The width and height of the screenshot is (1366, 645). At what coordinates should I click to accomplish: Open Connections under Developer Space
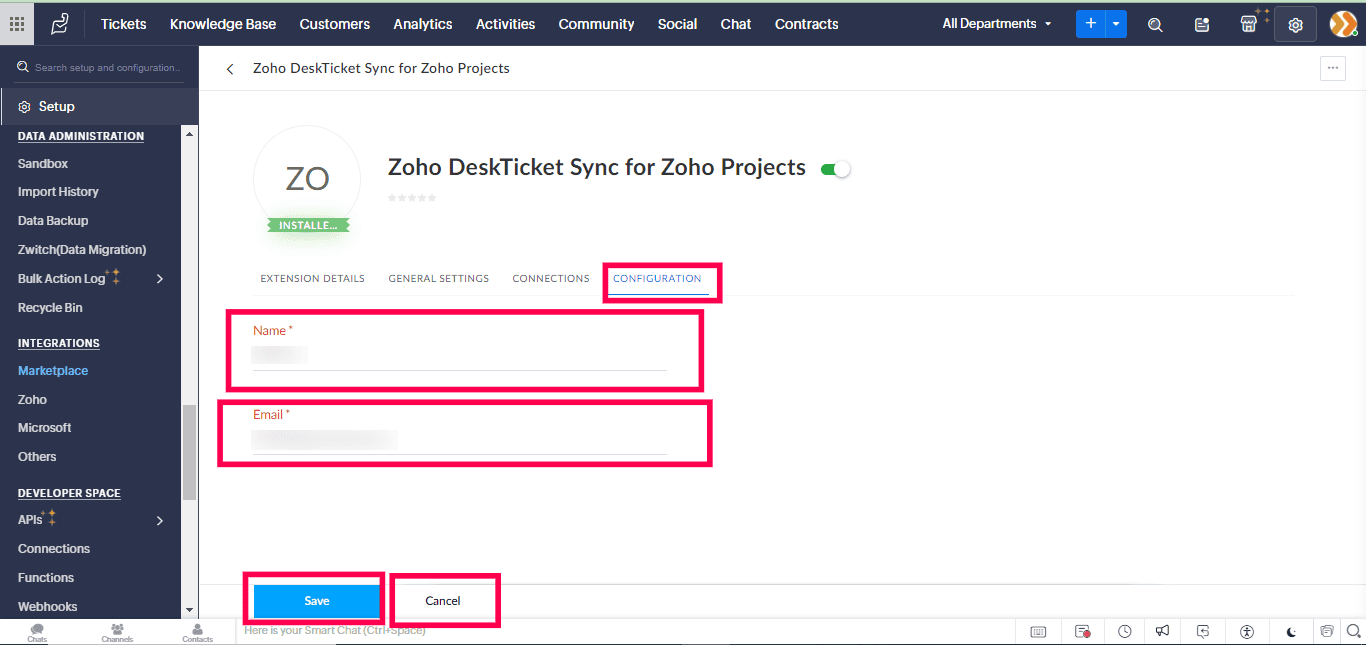click(54, 549)
